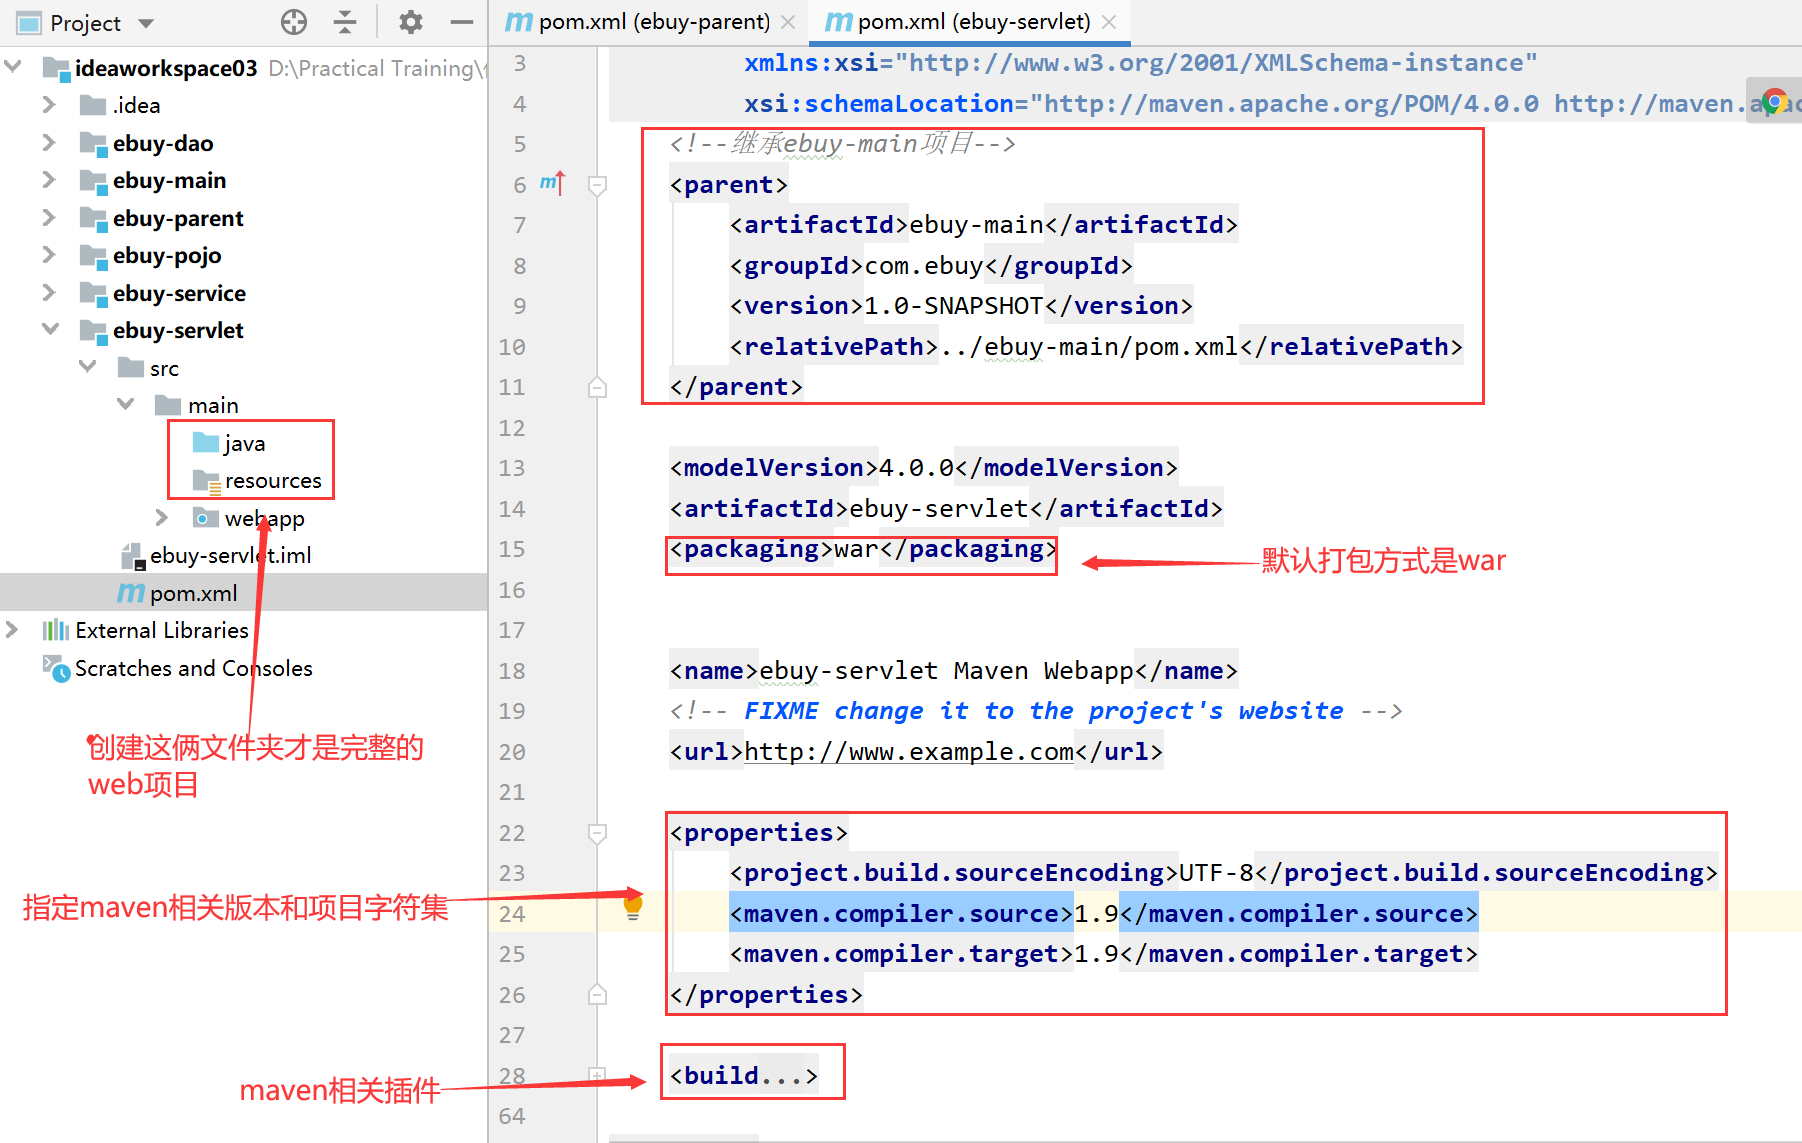Viewport: 1802px width, 1143px height.
Task: Select the 'Scroll from Source' locate icon
Action: pyautogui.click(x=293, y=22)
